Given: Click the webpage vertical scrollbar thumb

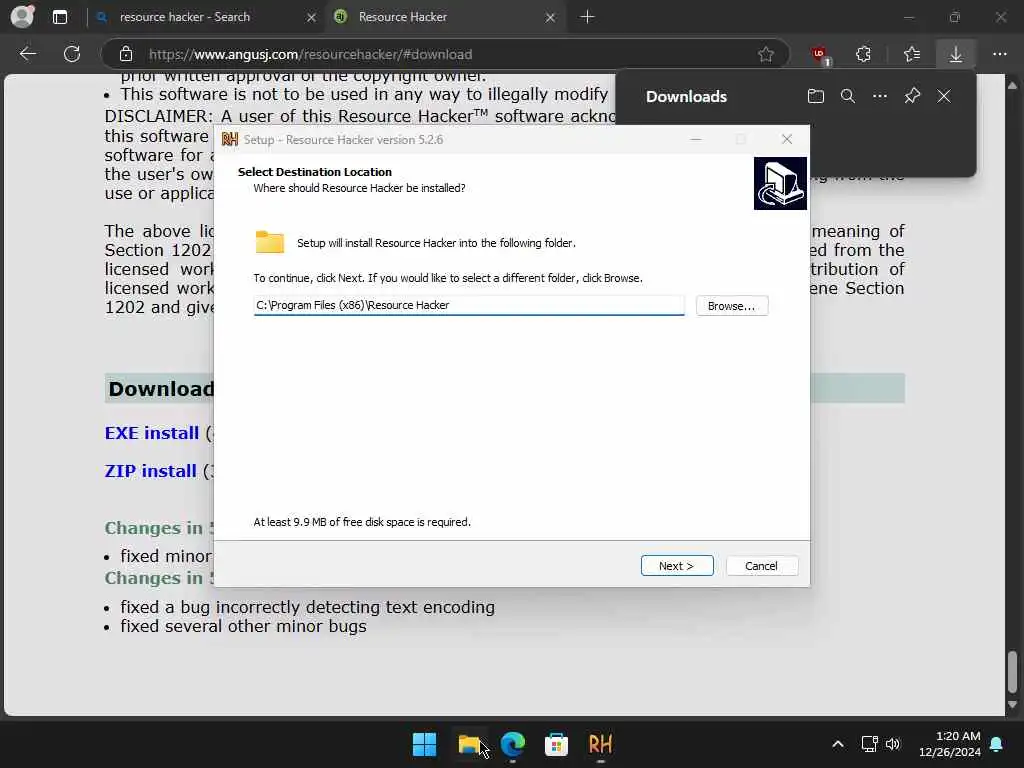Looking at the screenshot, I should [x=1012, y=672].
